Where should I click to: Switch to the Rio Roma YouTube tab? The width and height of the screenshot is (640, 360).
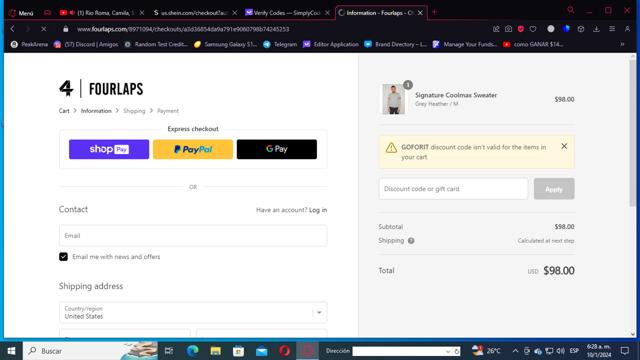pyautogui.click(x=102, y=13)
